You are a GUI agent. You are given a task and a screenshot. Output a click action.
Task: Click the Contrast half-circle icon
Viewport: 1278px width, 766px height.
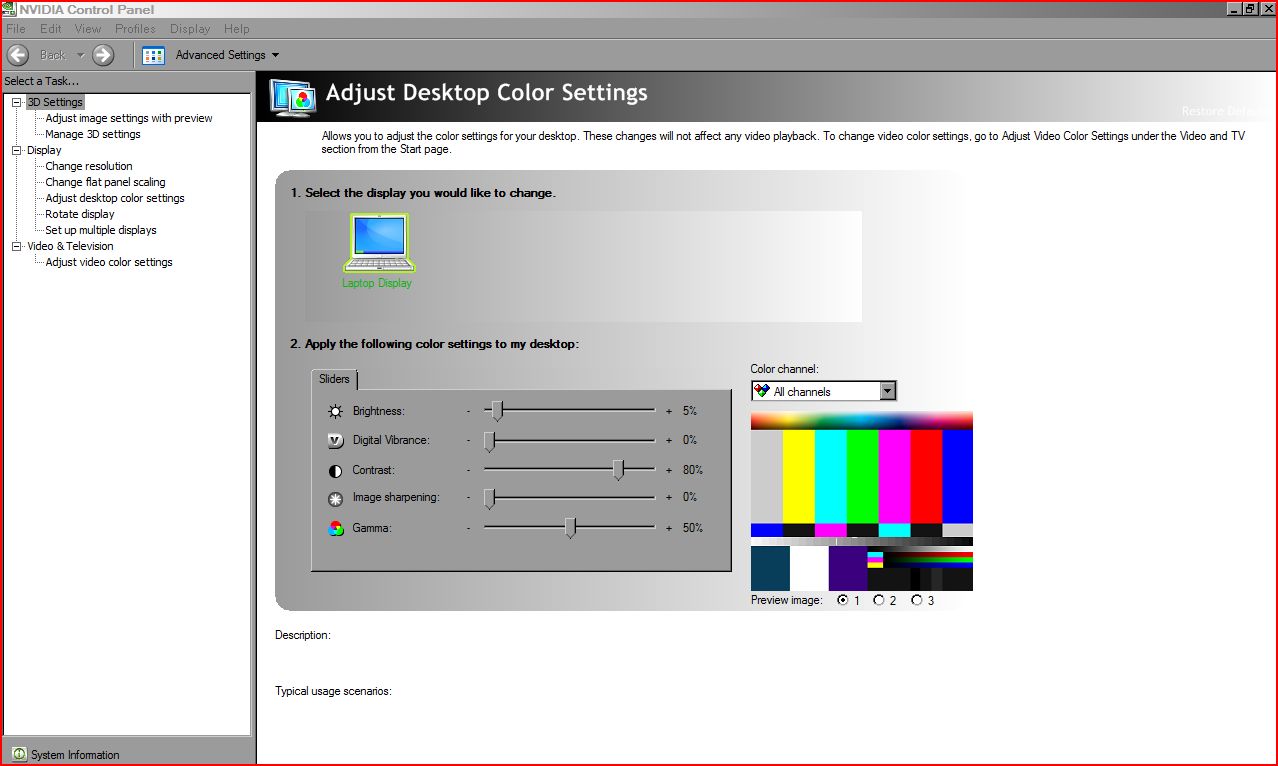(336, 470)
